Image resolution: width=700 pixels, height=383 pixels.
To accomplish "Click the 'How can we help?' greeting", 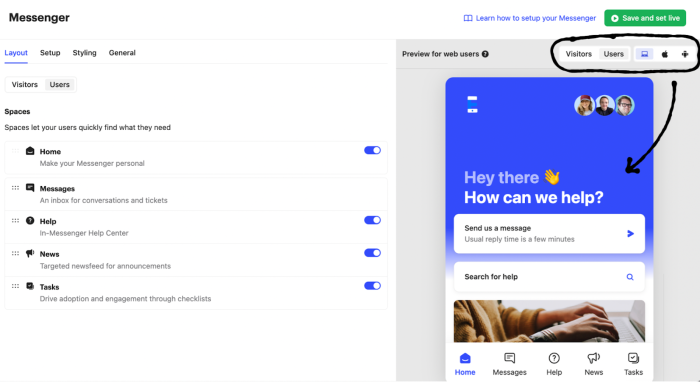I will coord(533,197).
